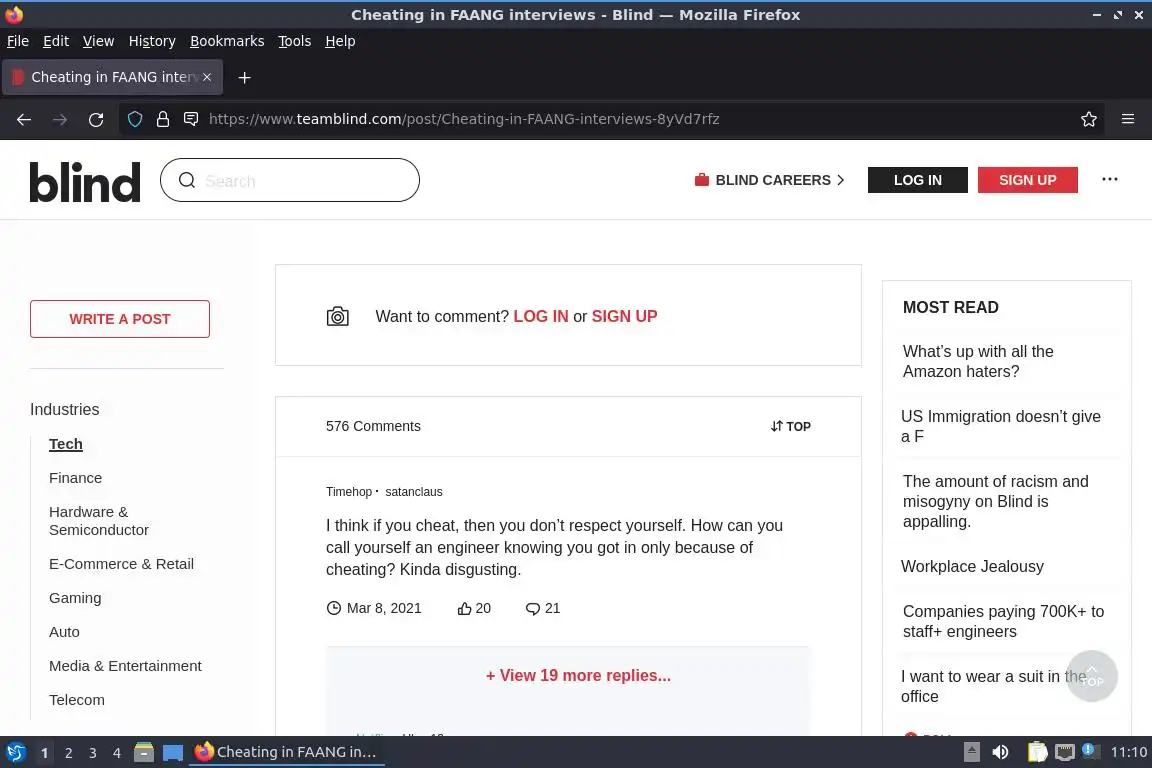Open the History menu
The height and width of the screenshot is (768, 1152).
[152, 41]
